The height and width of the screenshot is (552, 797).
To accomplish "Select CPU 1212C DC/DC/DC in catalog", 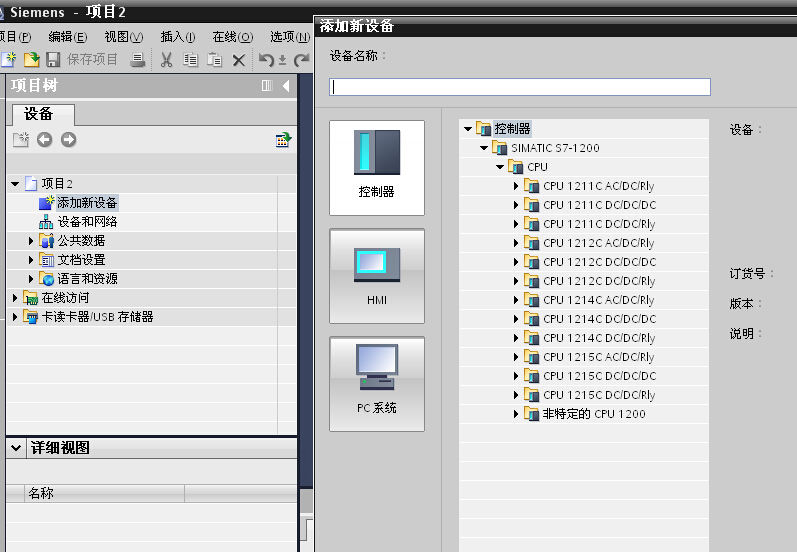I will [x=599, y=262].
